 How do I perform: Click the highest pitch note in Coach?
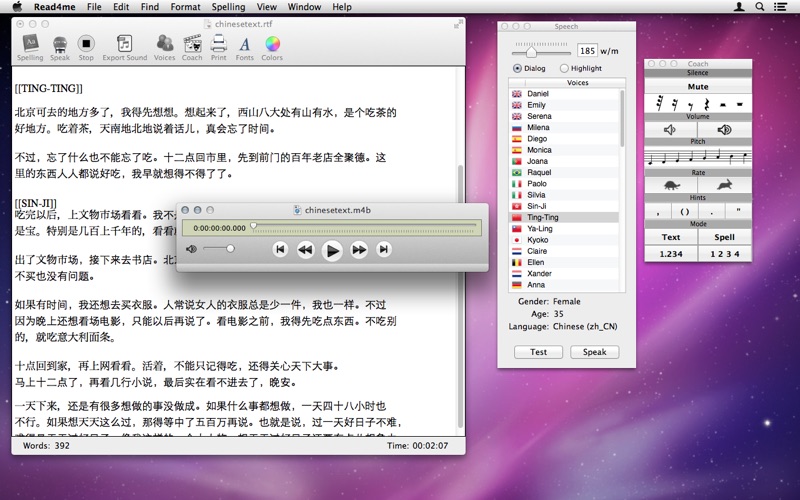pyautogui.click(x=745, y=158)
